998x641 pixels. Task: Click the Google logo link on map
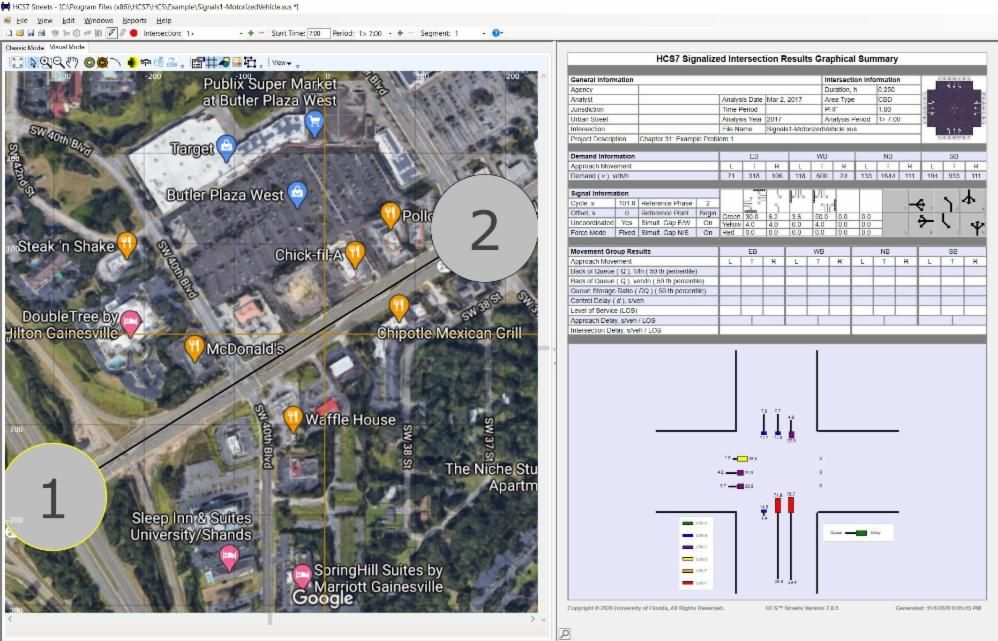322,597
